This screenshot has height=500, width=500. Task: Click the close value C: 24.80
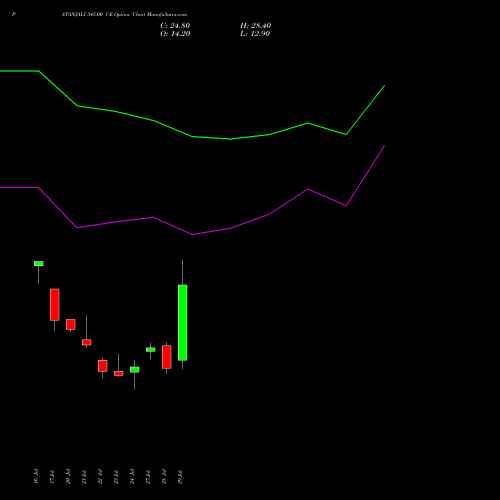tap(175, 26)
